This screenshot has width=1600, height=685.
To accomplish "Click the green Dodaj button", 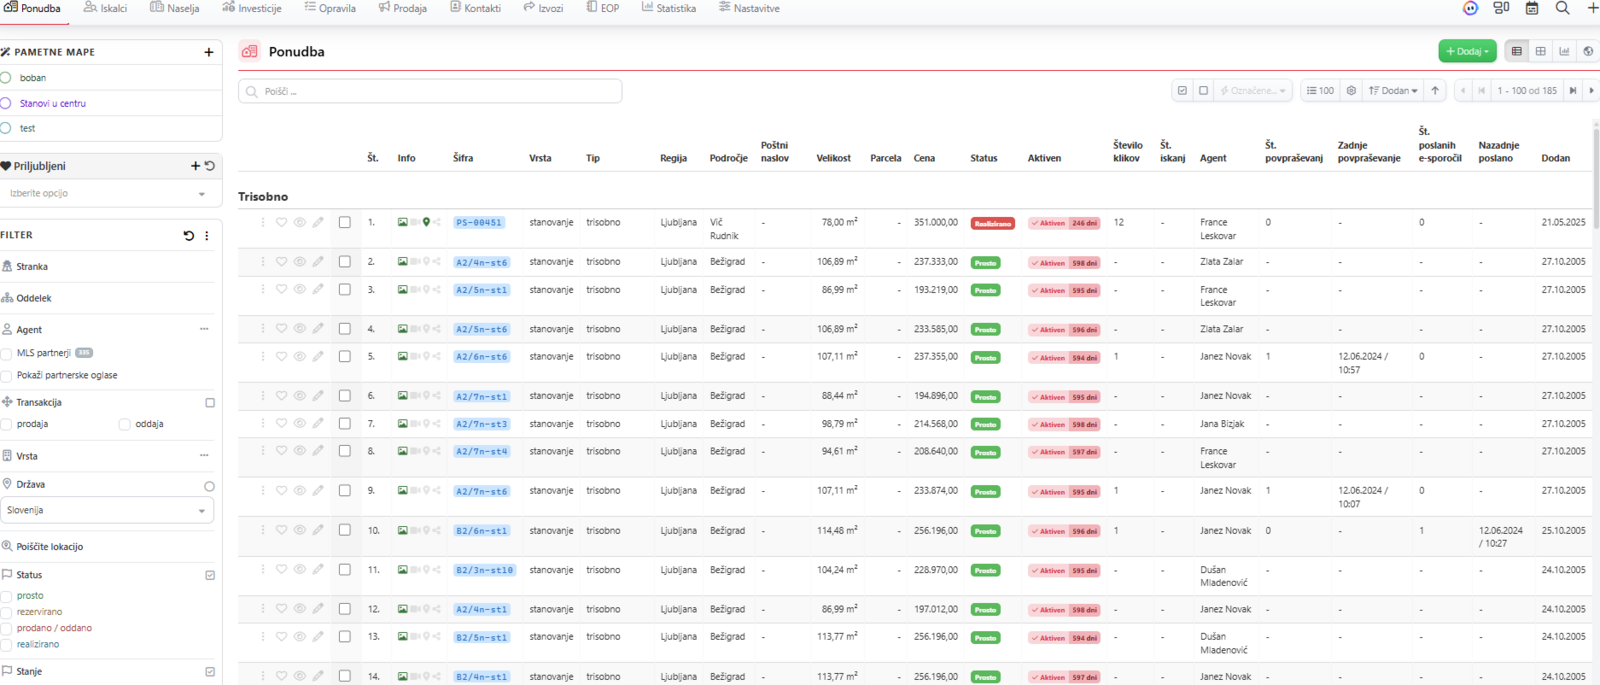I will pyautogui.click(x=1467, y=51).
